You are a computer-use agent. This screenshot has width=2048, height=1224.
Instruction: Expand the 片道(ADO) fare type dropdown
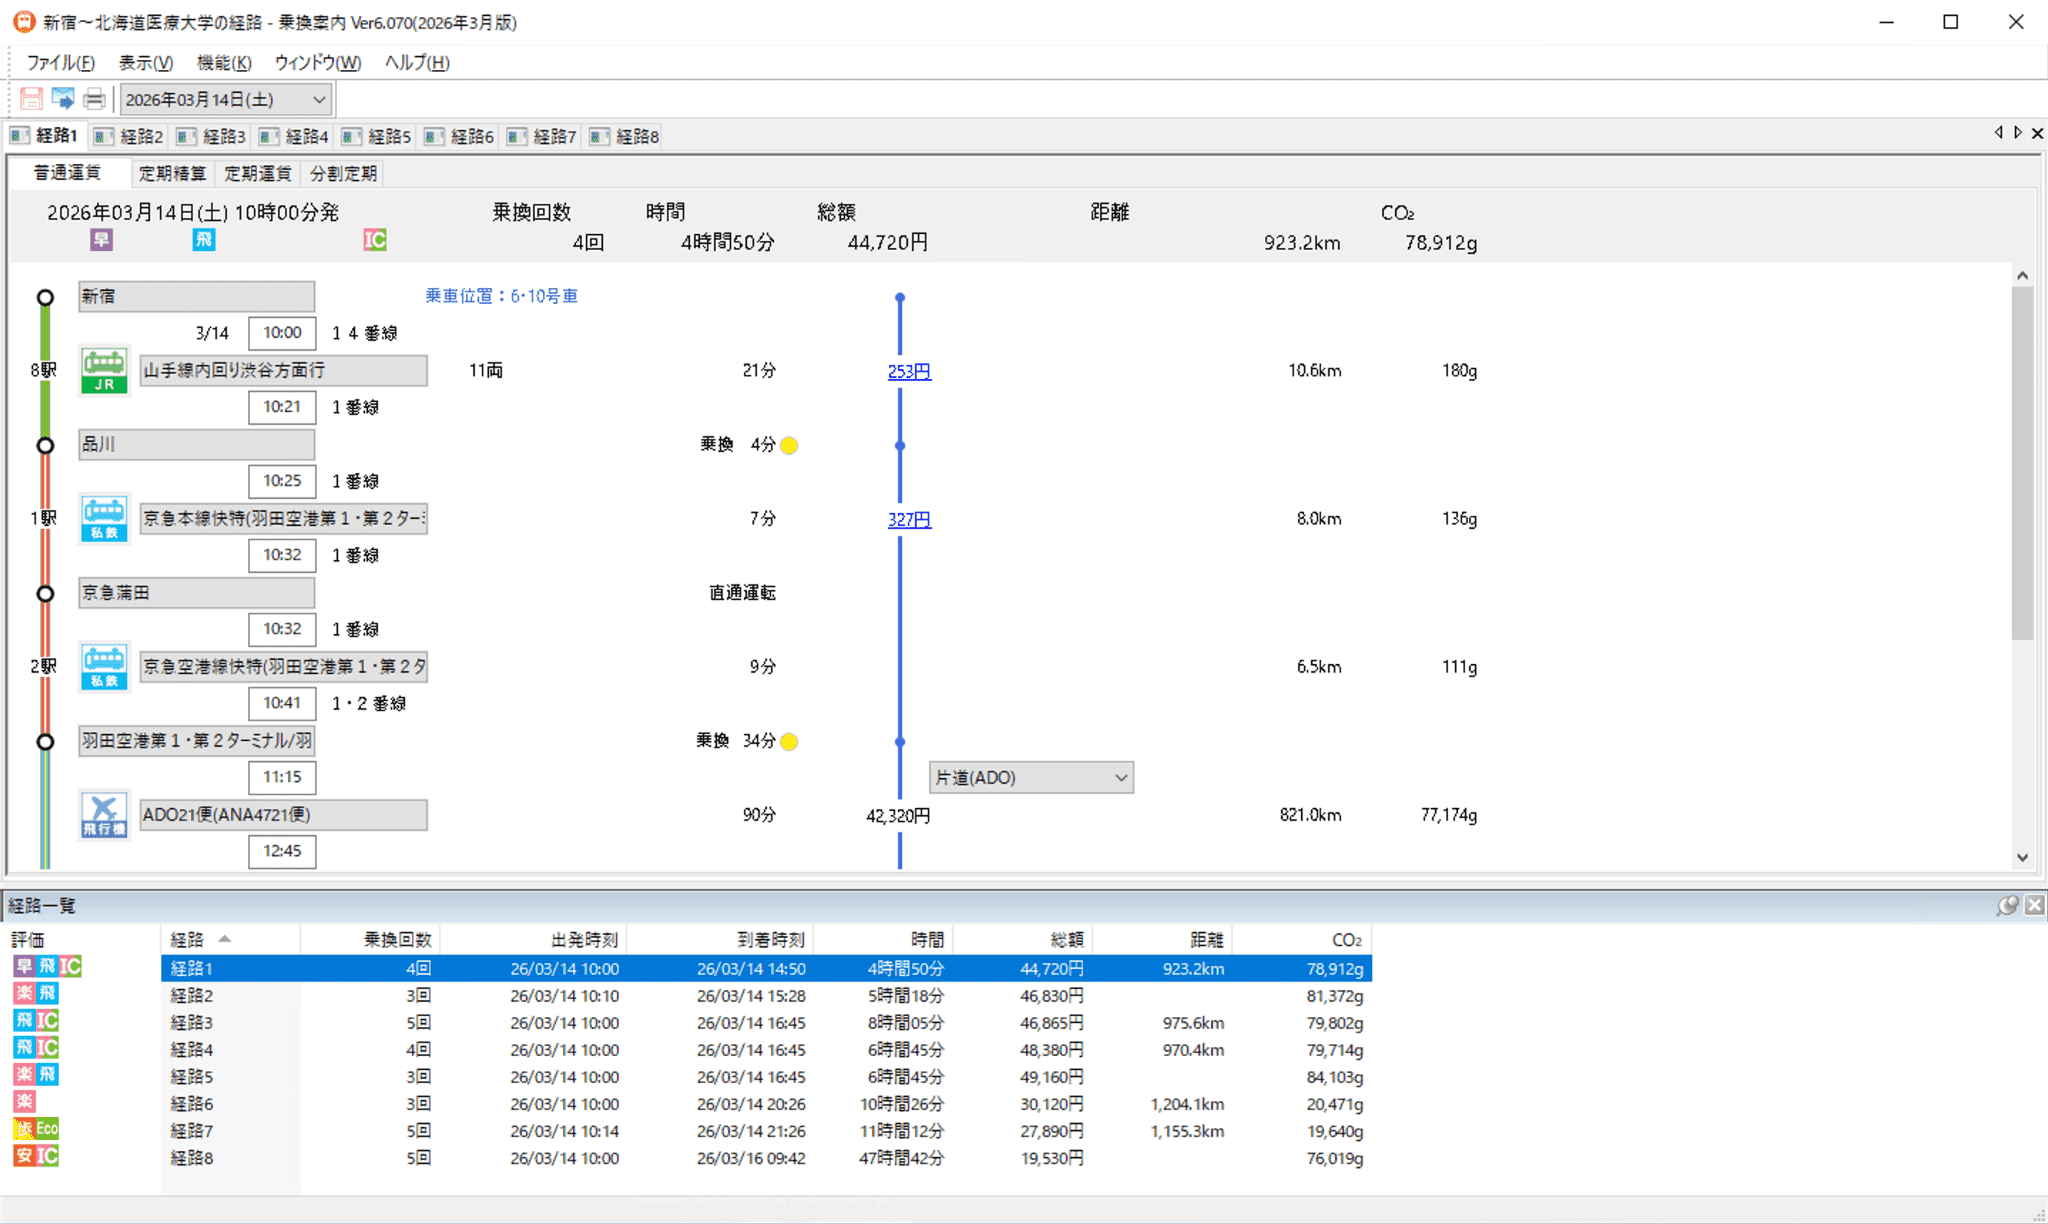pyautogui.click(x=1121, y=778)
